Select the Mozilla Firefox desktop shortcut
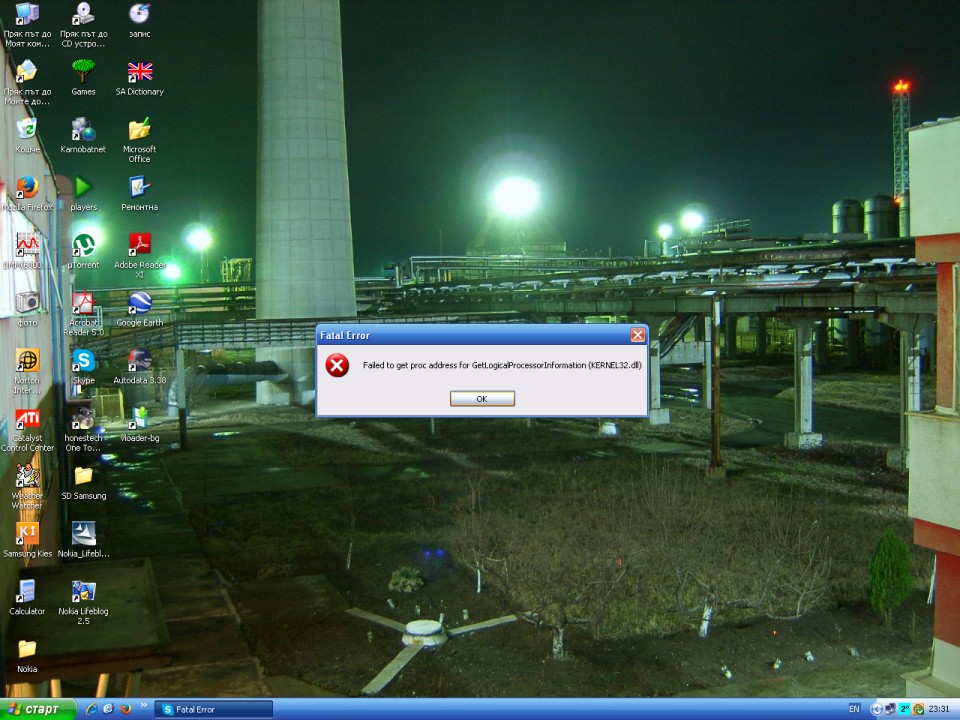Viewport: 960px width, 720px height. tap(28, 193)
